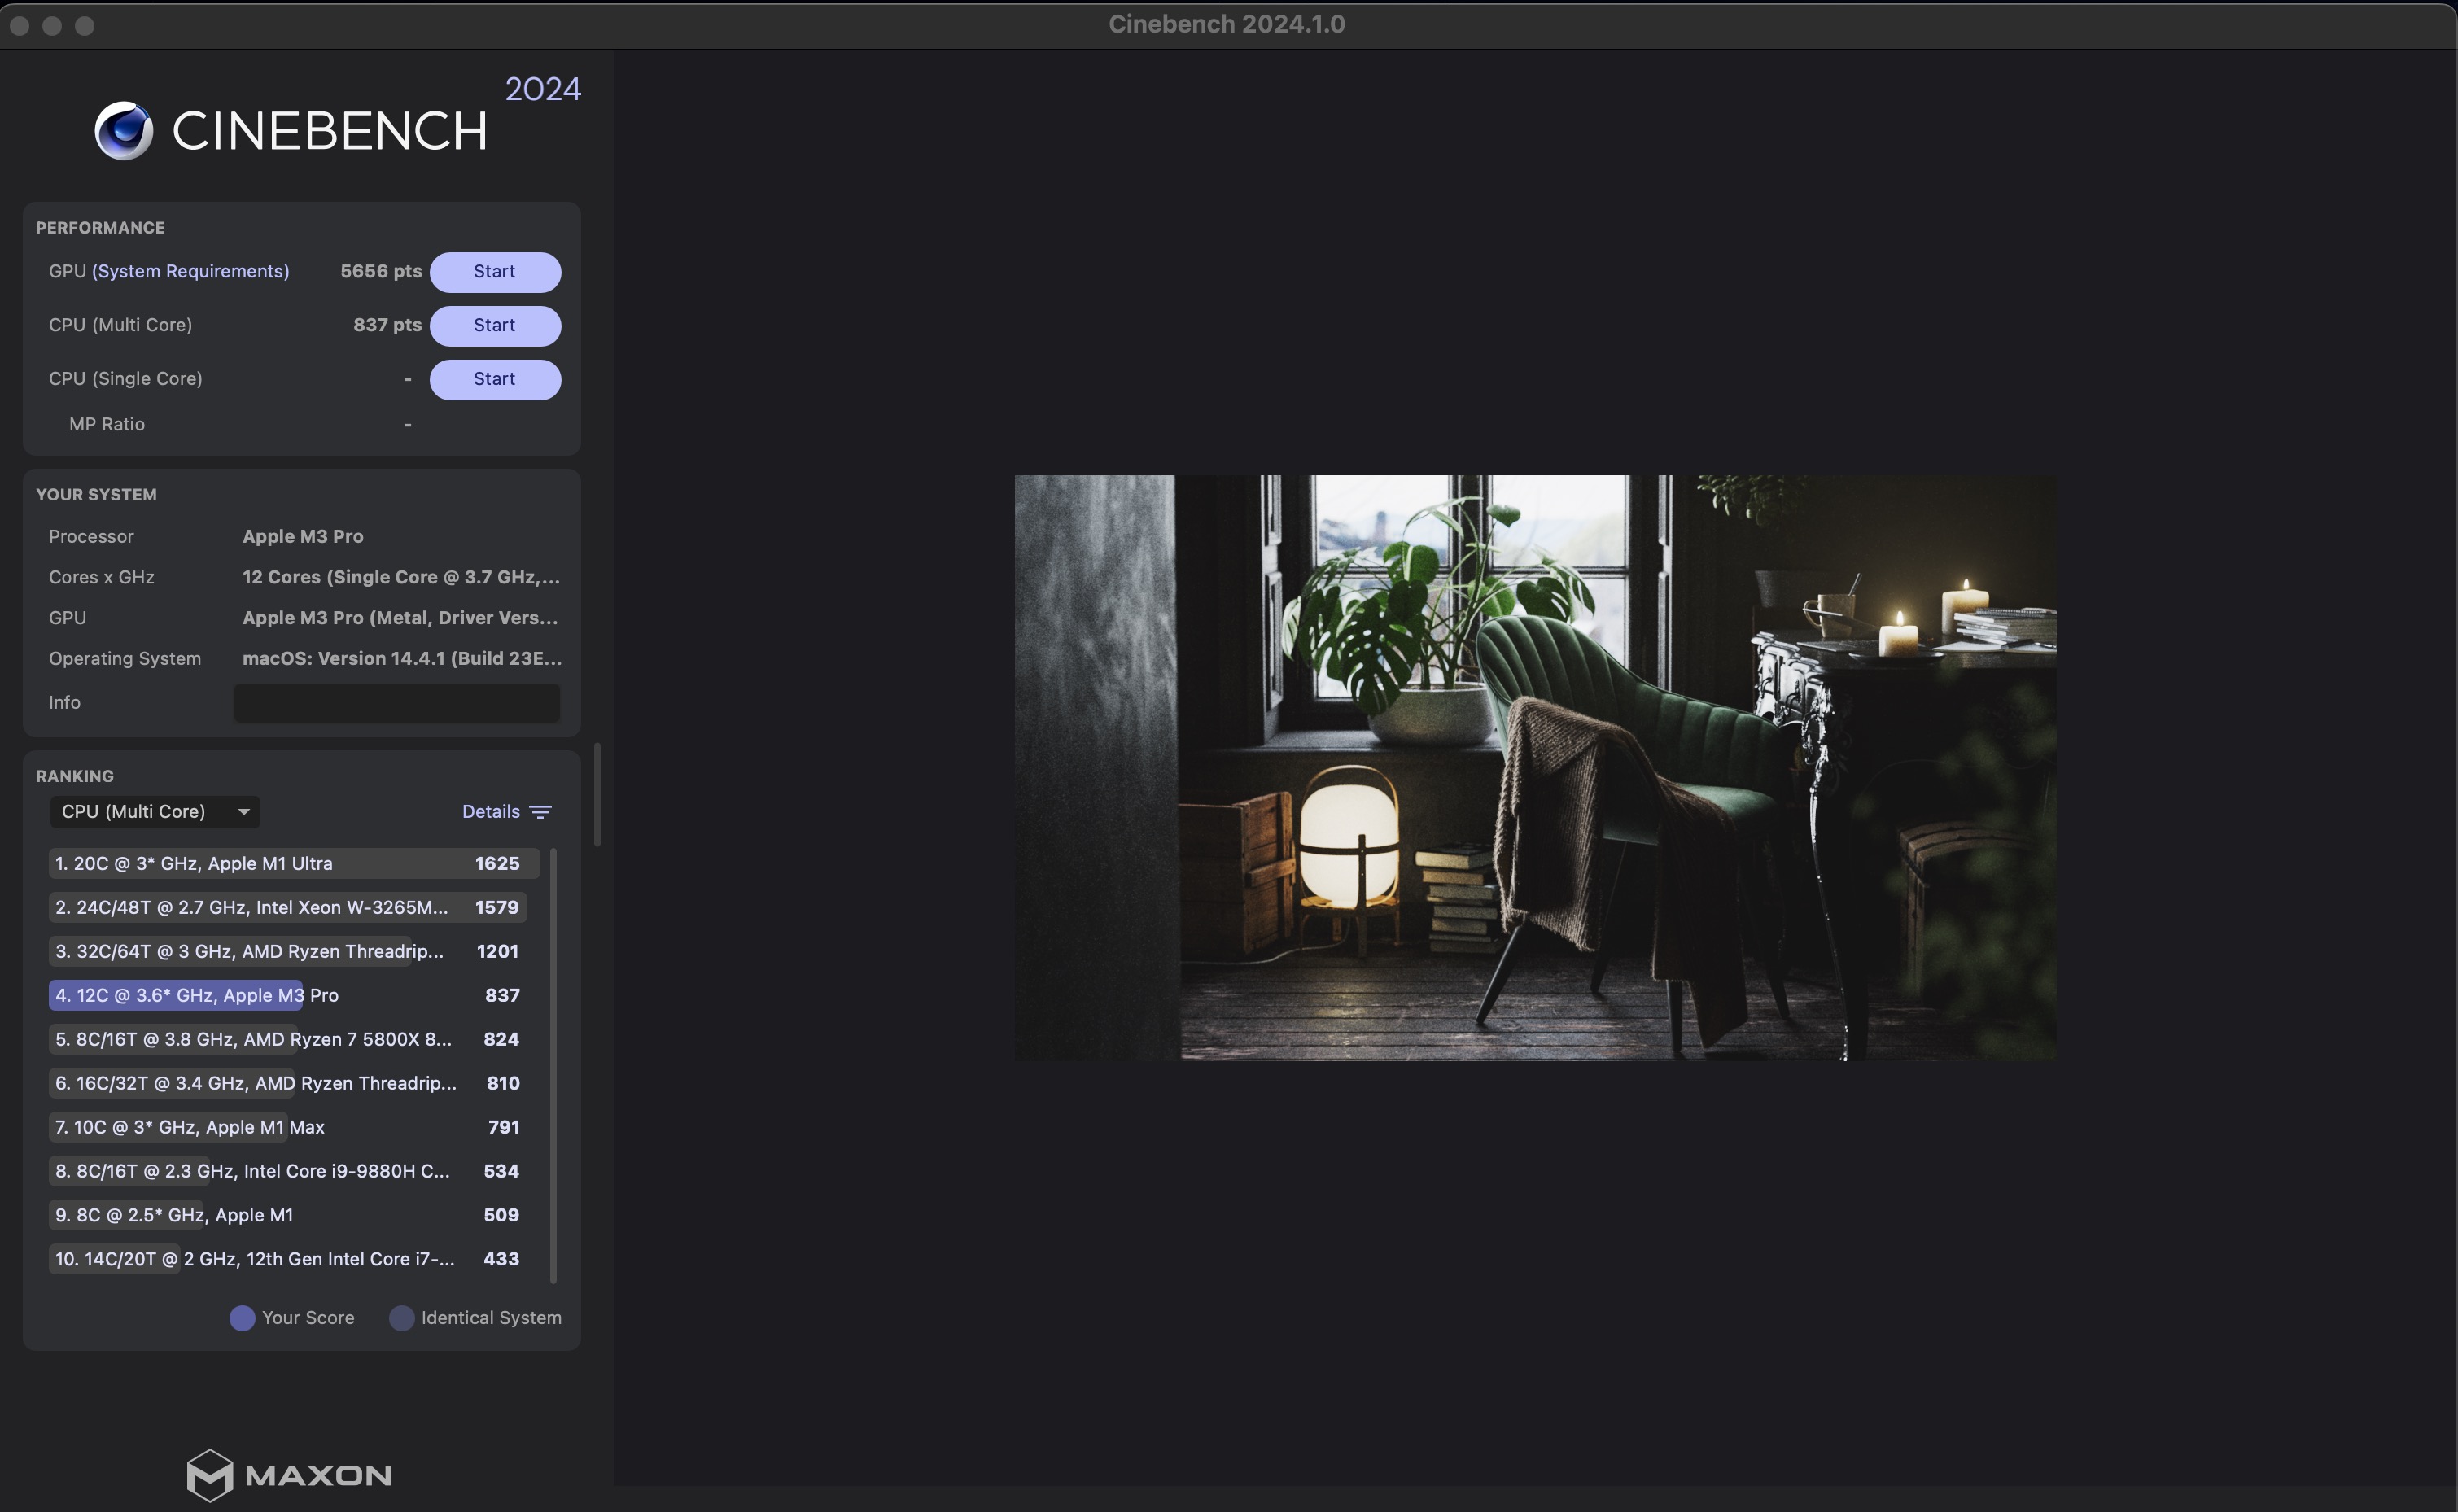2458x1512 pixels.
Task: Toggle the ranking Details view
Action: tap(491, 812)
